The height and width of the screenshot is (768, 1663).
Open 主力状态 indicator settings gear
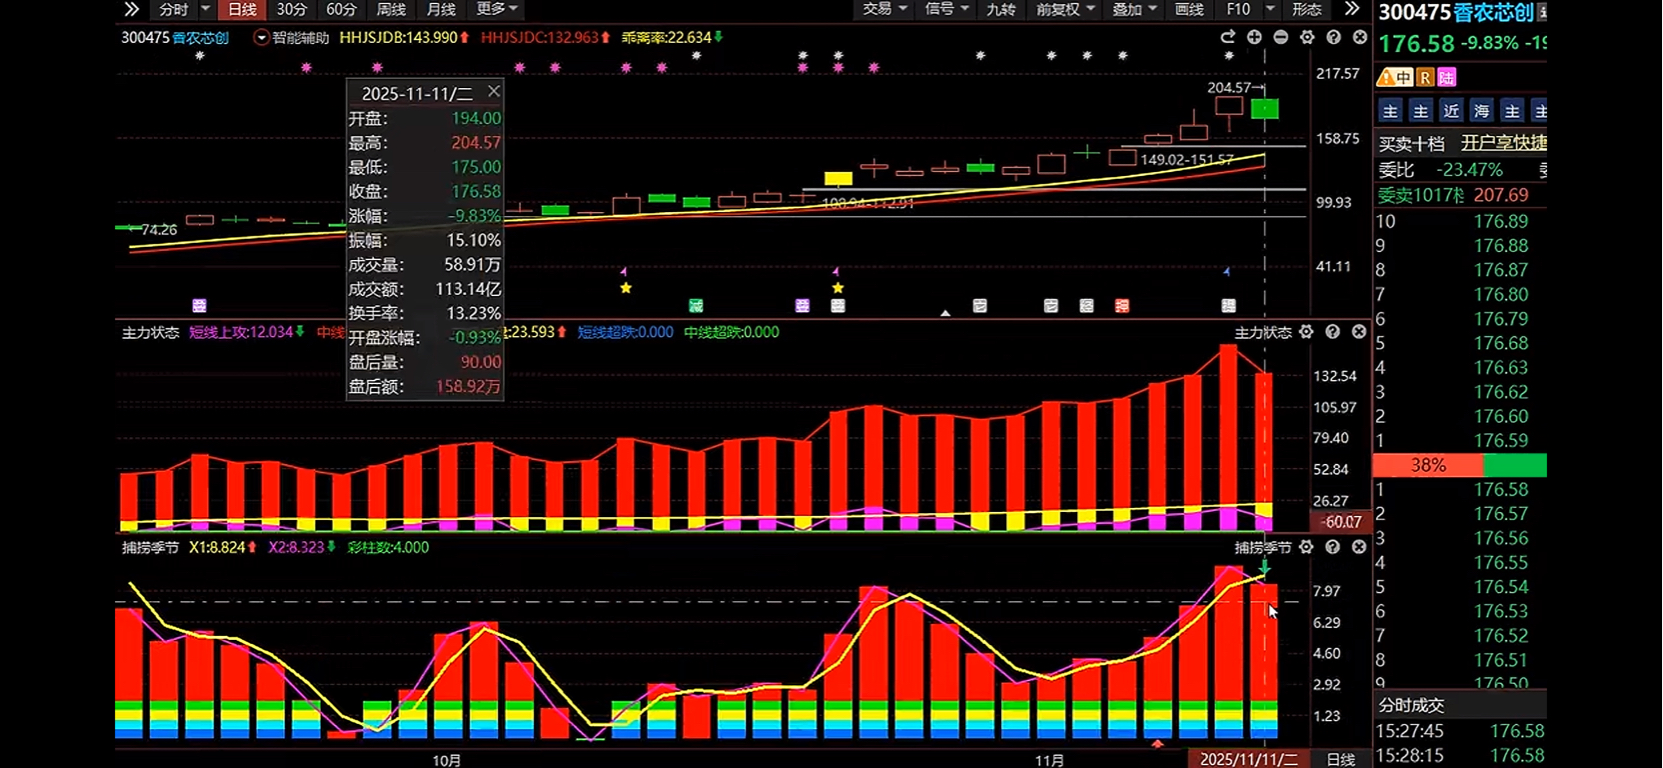[x=1306, y=332]
